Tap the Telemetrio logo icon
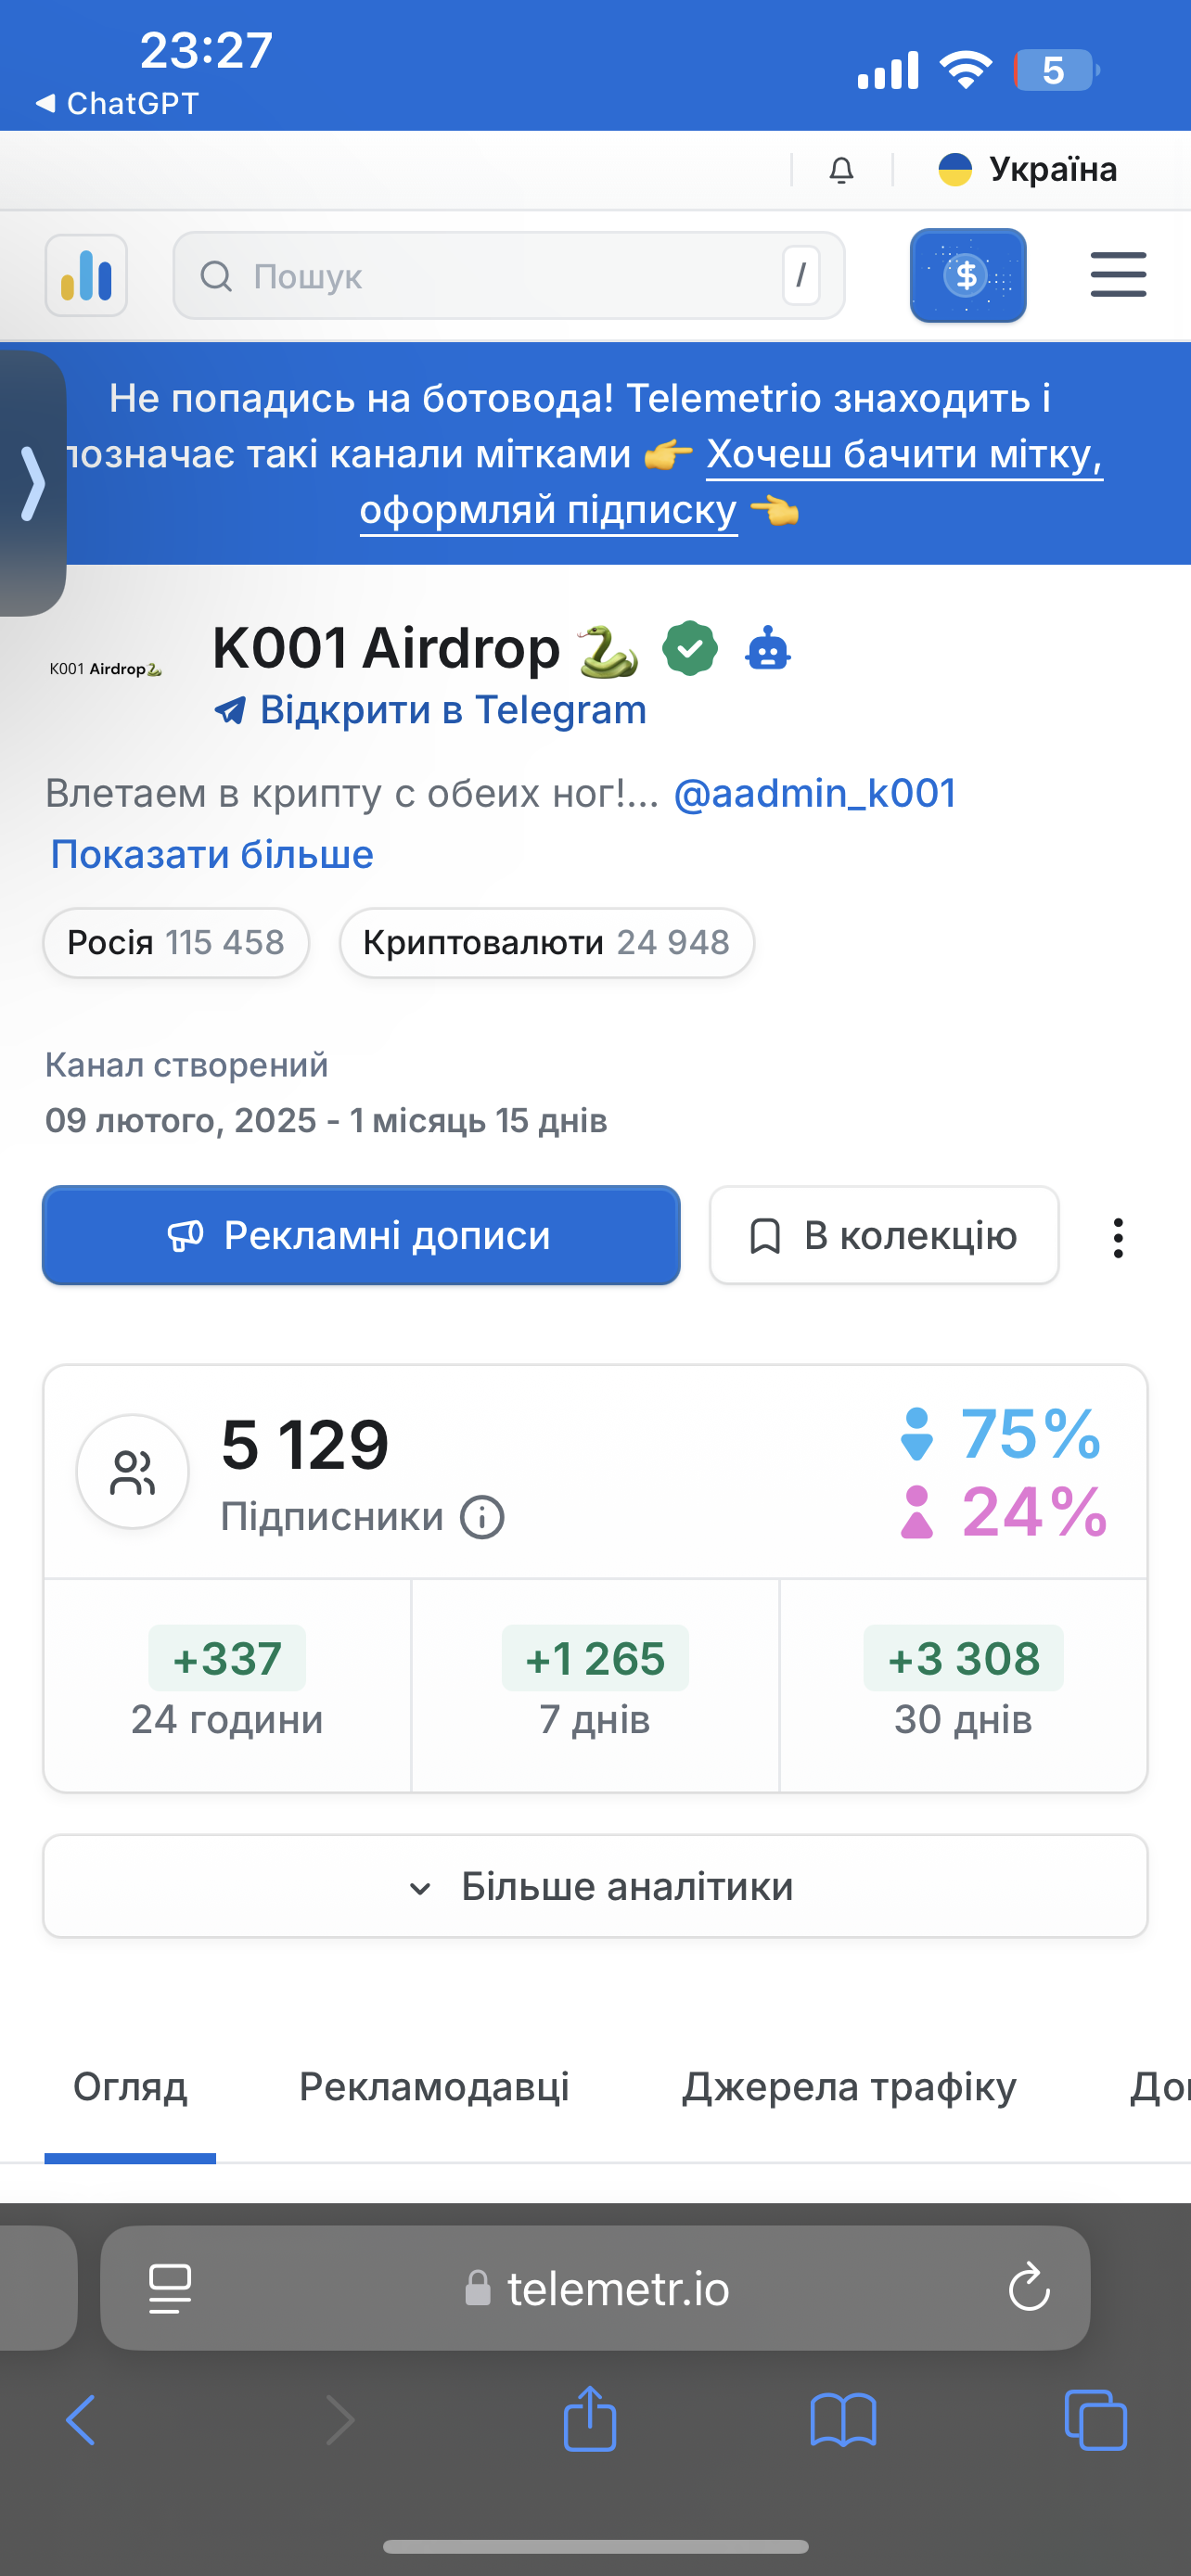Screen dimensions: 1191x2576 tap(86, 275)
